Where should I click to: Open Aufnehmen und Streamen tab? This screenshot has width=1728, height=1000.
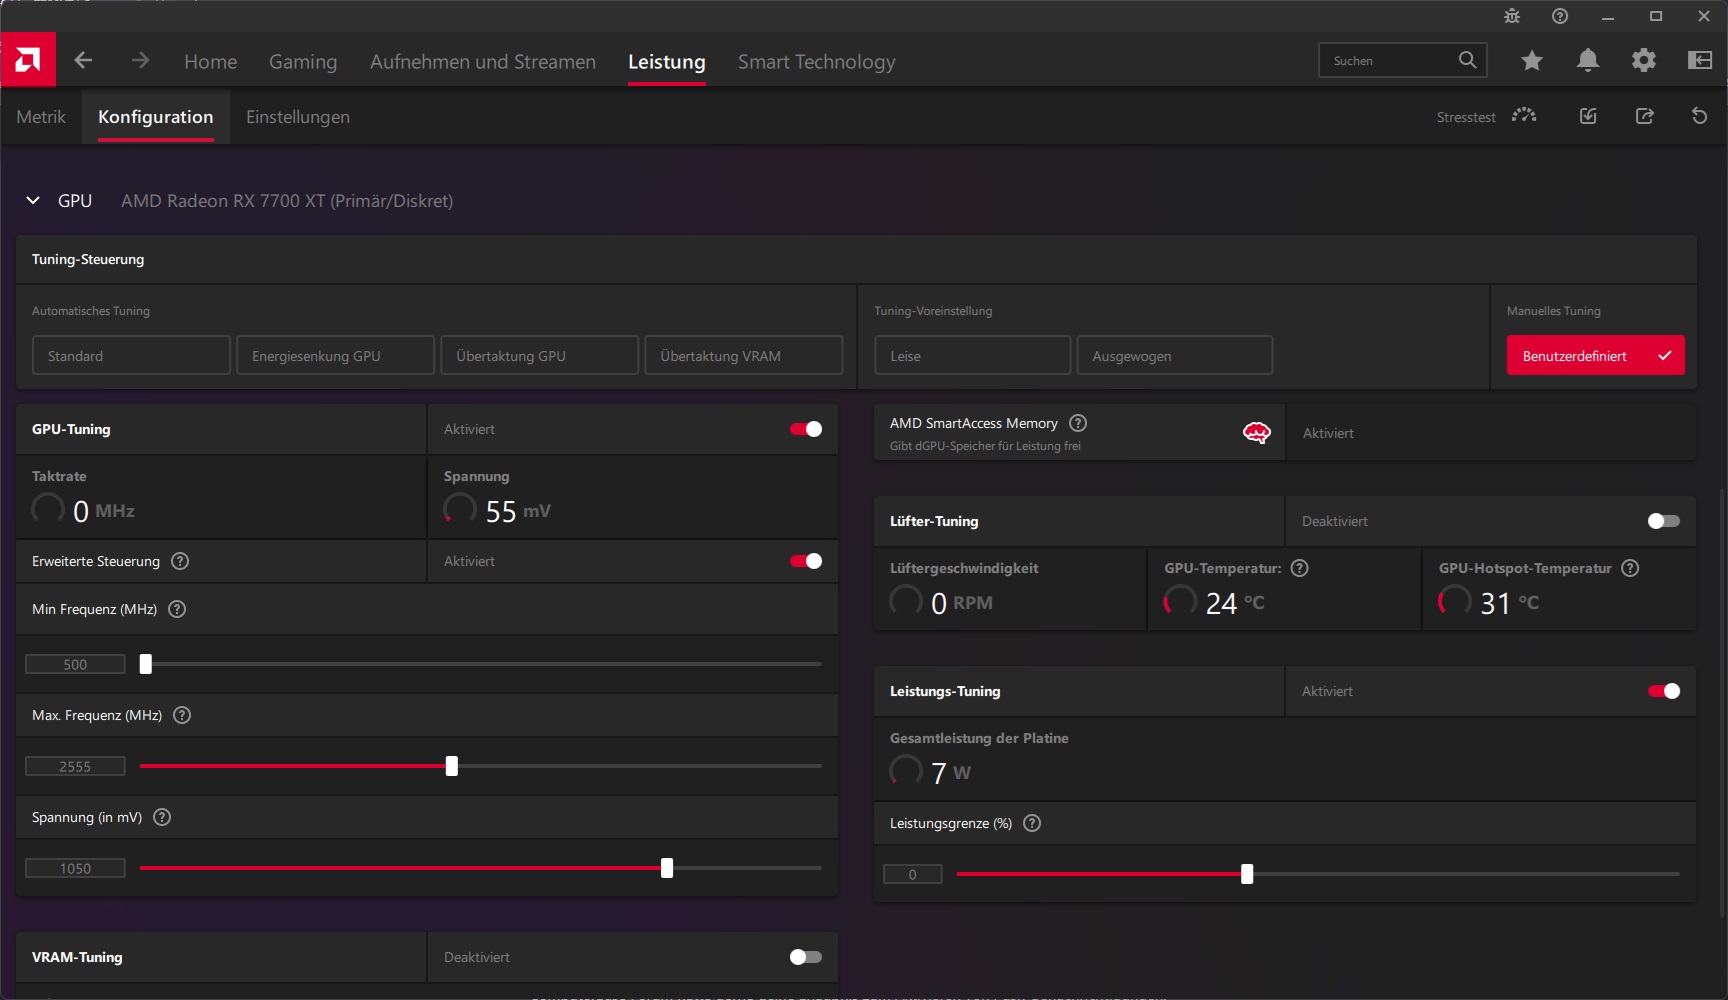pyautogui.click(x=483, y=61)
